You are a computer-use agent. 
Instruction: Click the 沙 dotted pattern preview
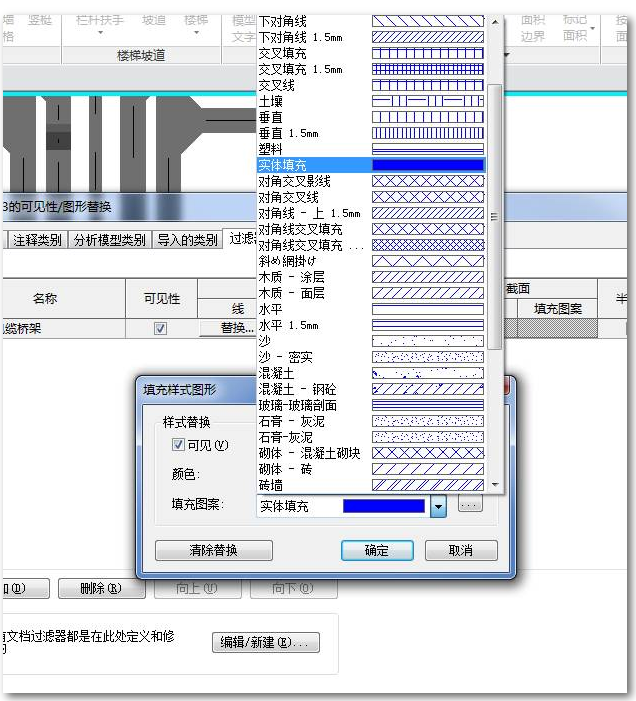point(428,341)
